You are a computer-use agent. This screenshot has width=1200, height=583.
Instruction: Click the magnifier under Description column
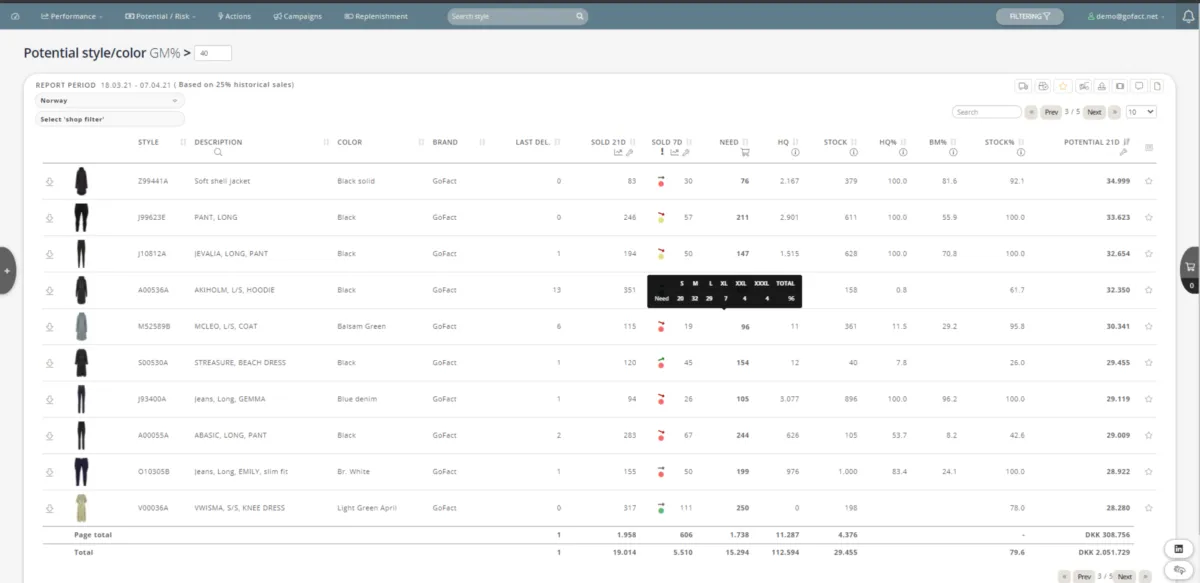point(218,152)
